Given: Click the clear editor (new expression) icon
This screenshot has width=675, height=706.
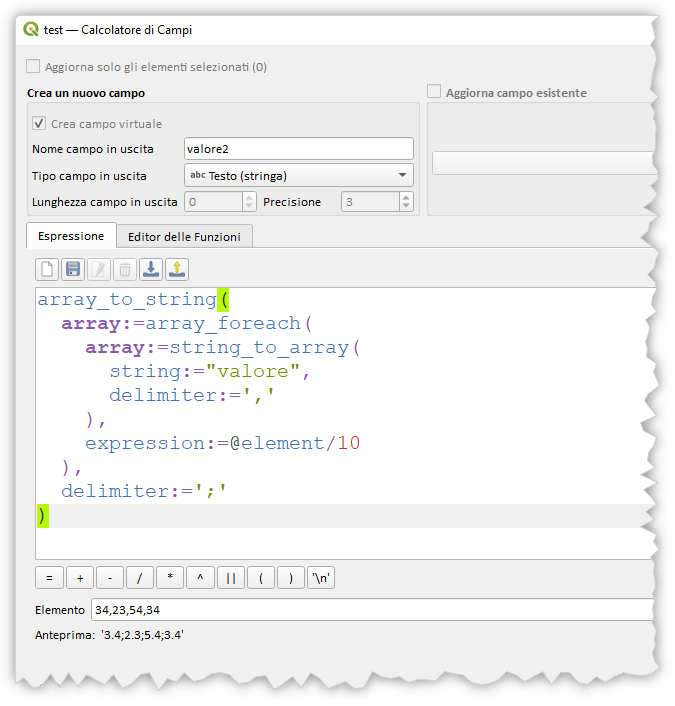Looking at the screenshot, I should 47,269.
